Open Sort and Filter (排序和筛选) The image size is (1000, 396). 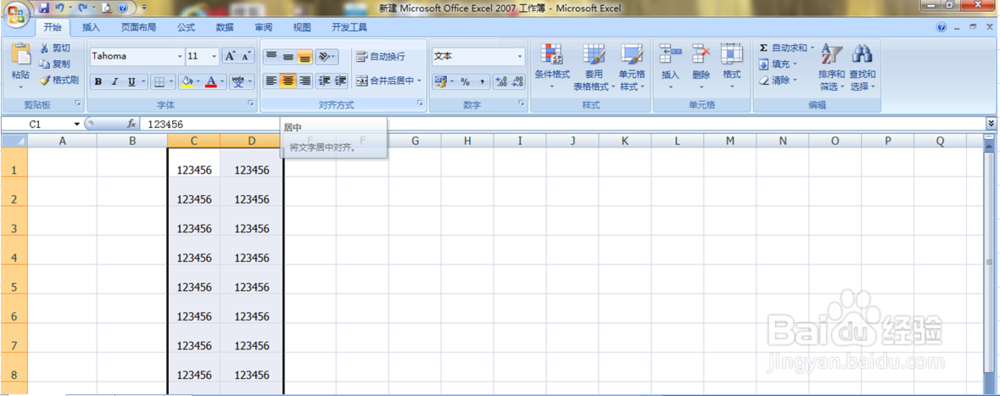[x=832, y=68]
